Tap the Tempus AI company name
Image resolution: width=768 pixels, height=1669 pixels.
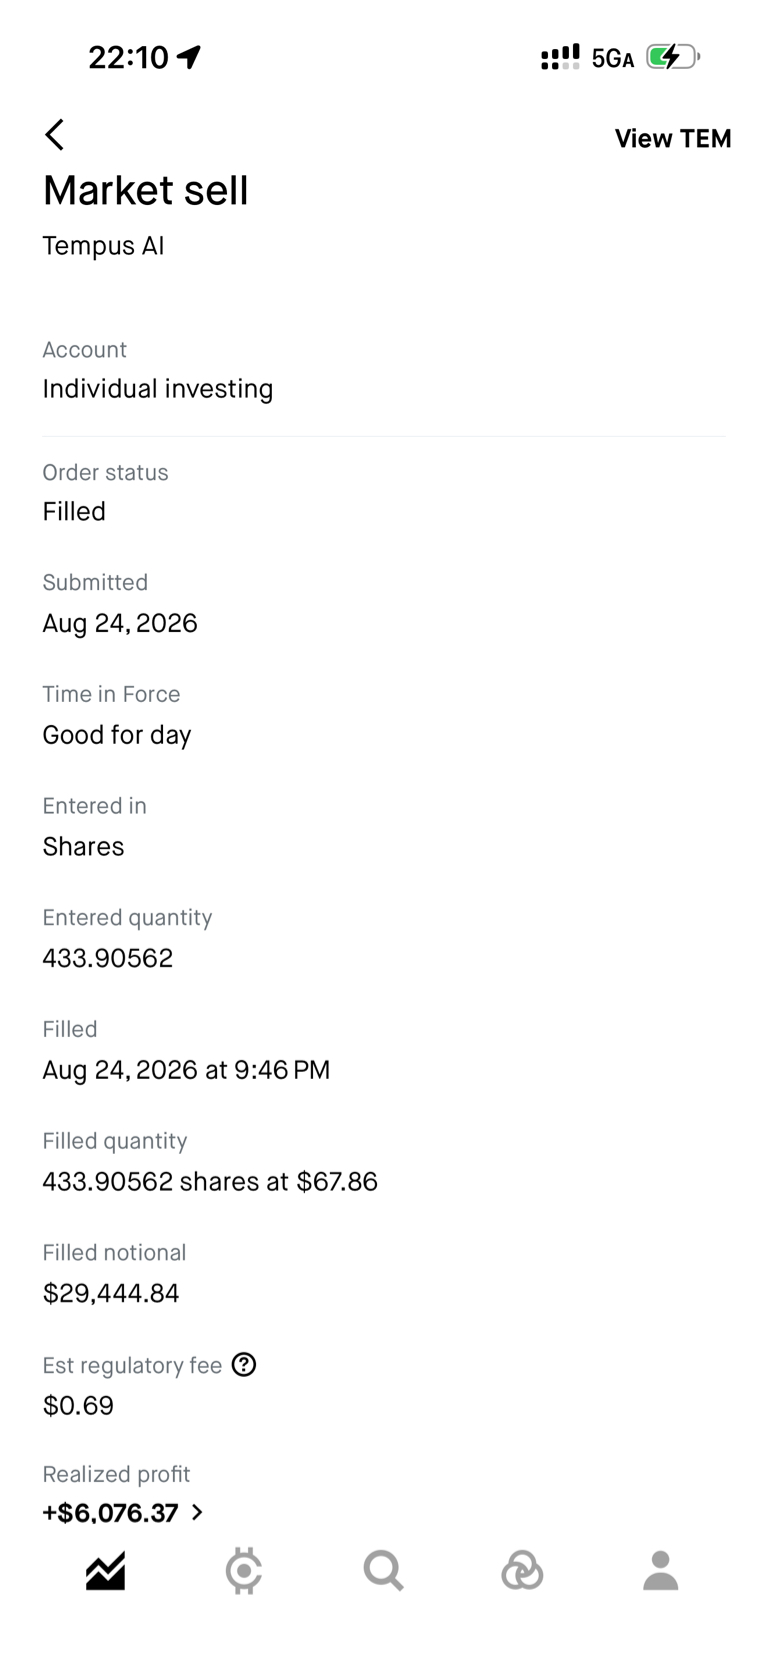point(103,246)
